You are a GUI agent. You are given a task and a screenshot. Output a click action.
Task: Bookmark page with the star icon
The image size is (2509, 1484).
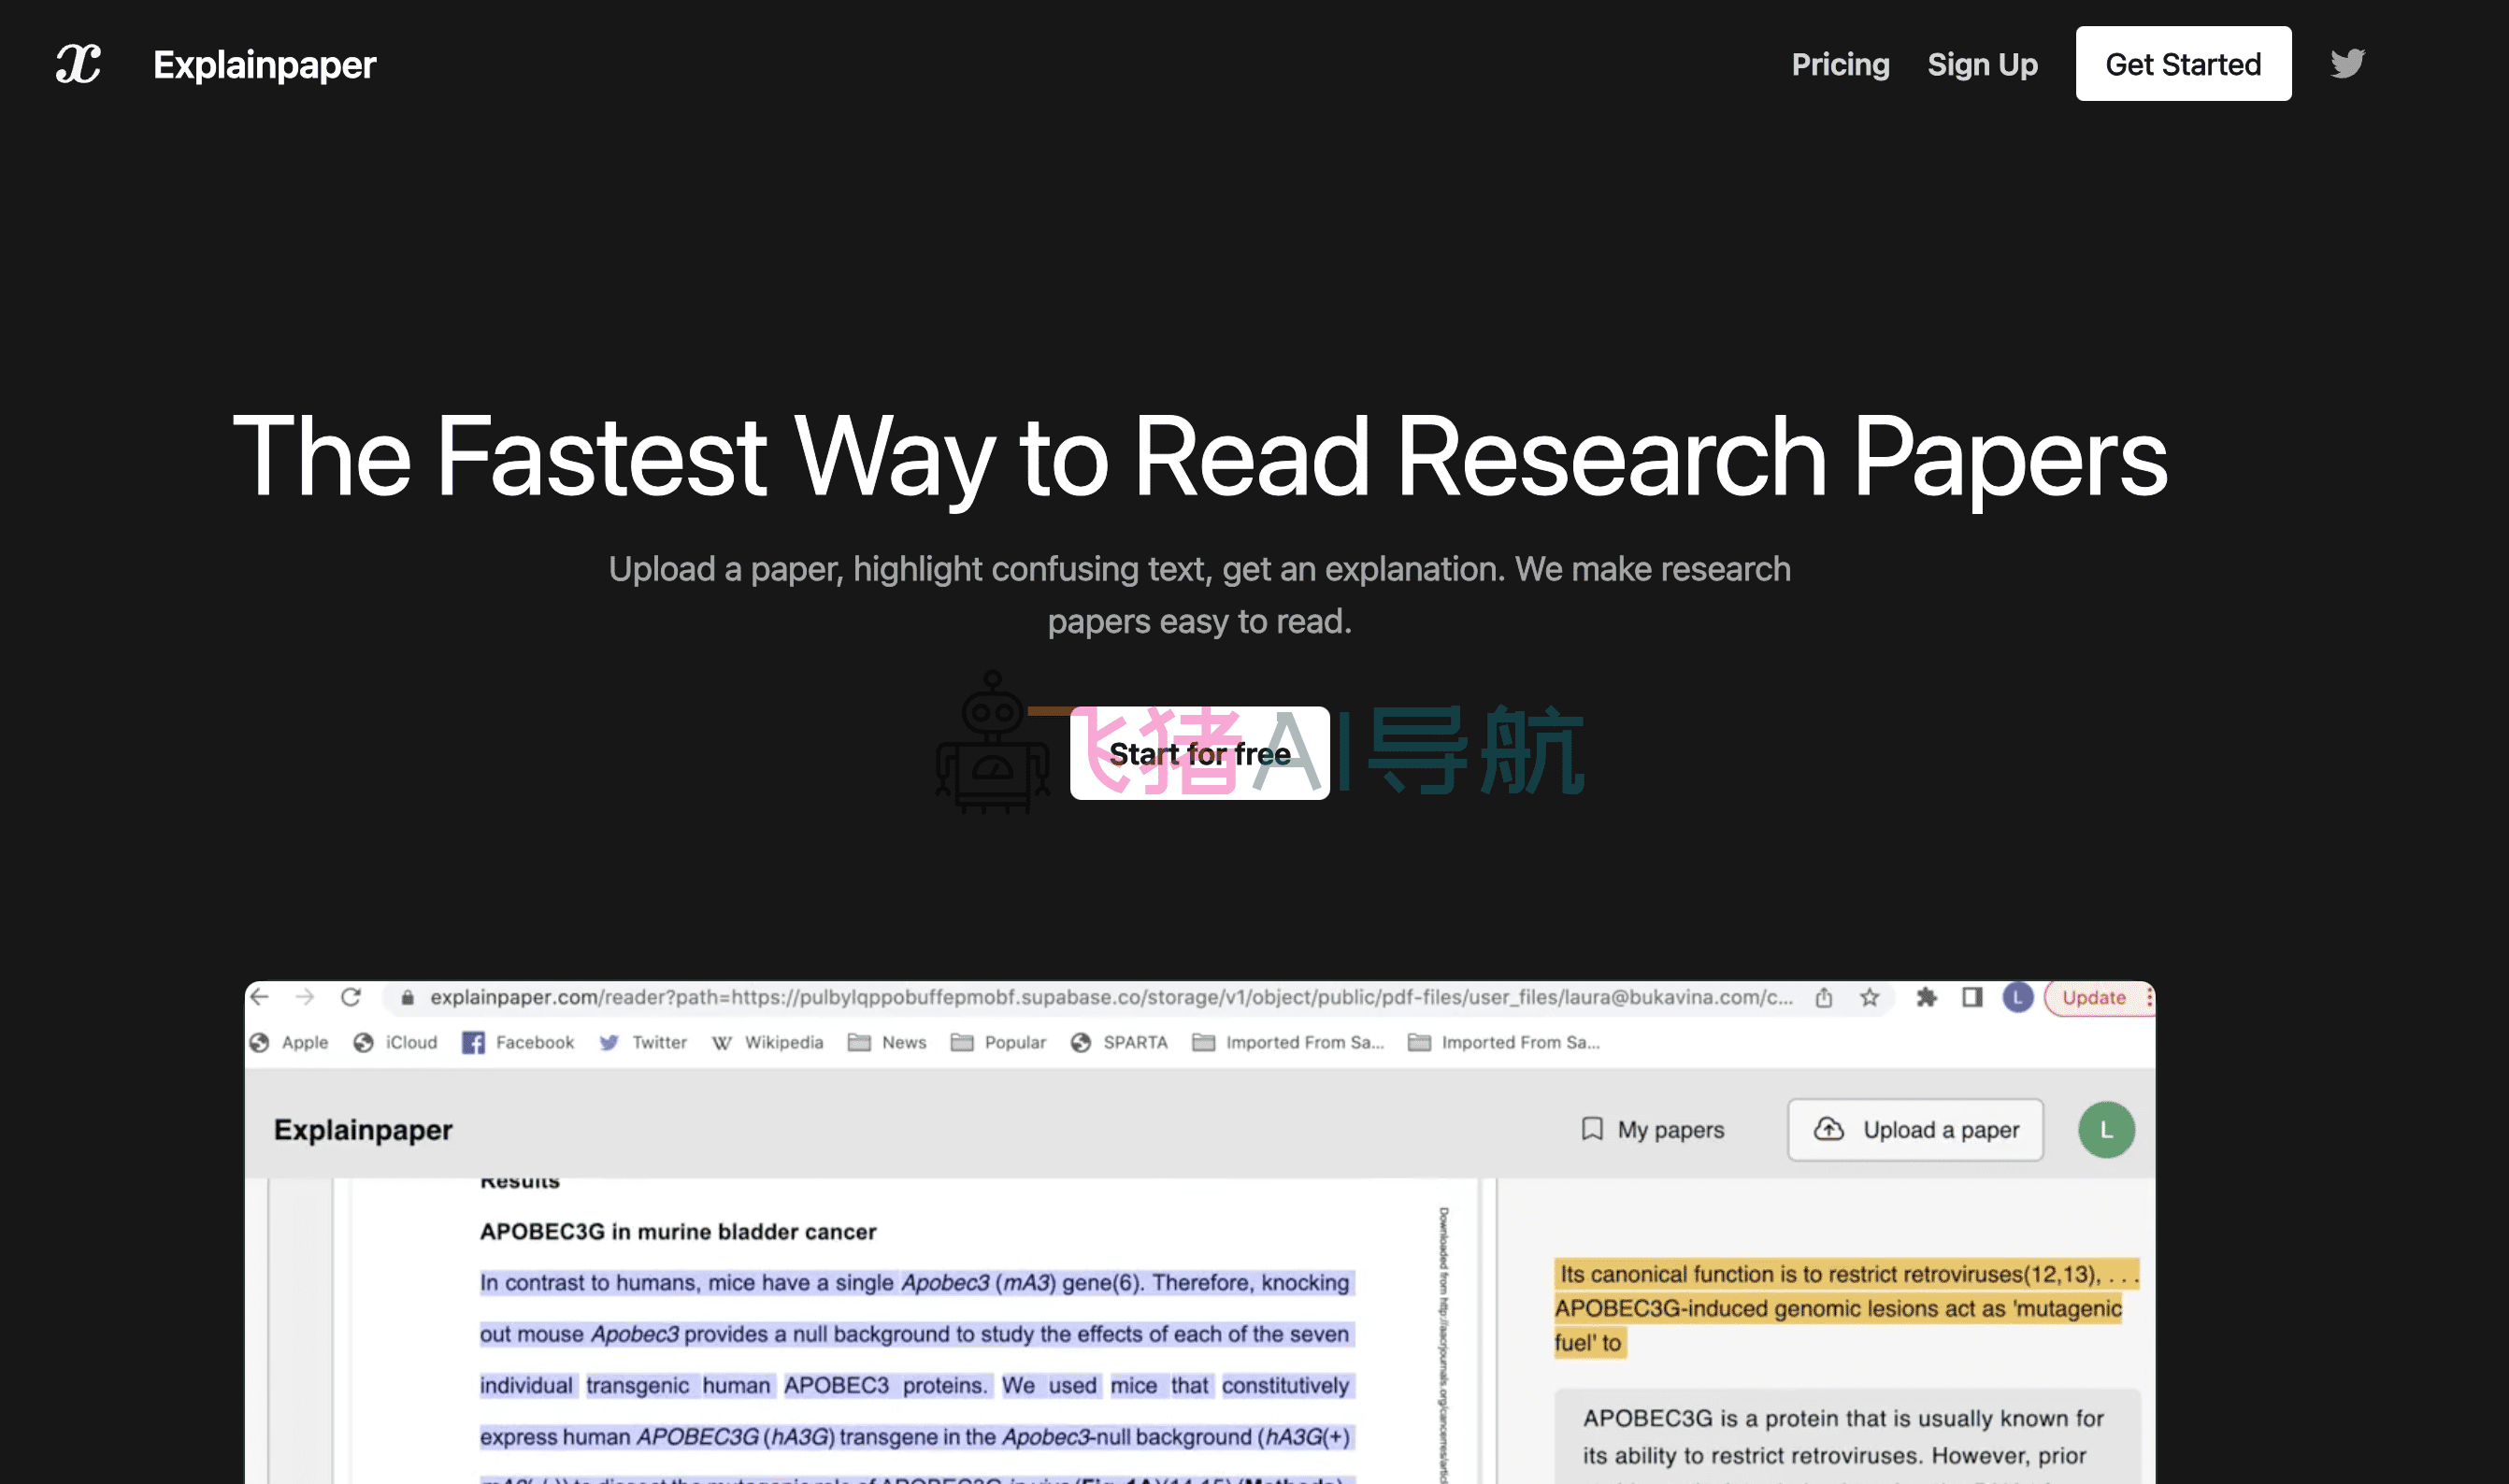tap(1869, 997)
